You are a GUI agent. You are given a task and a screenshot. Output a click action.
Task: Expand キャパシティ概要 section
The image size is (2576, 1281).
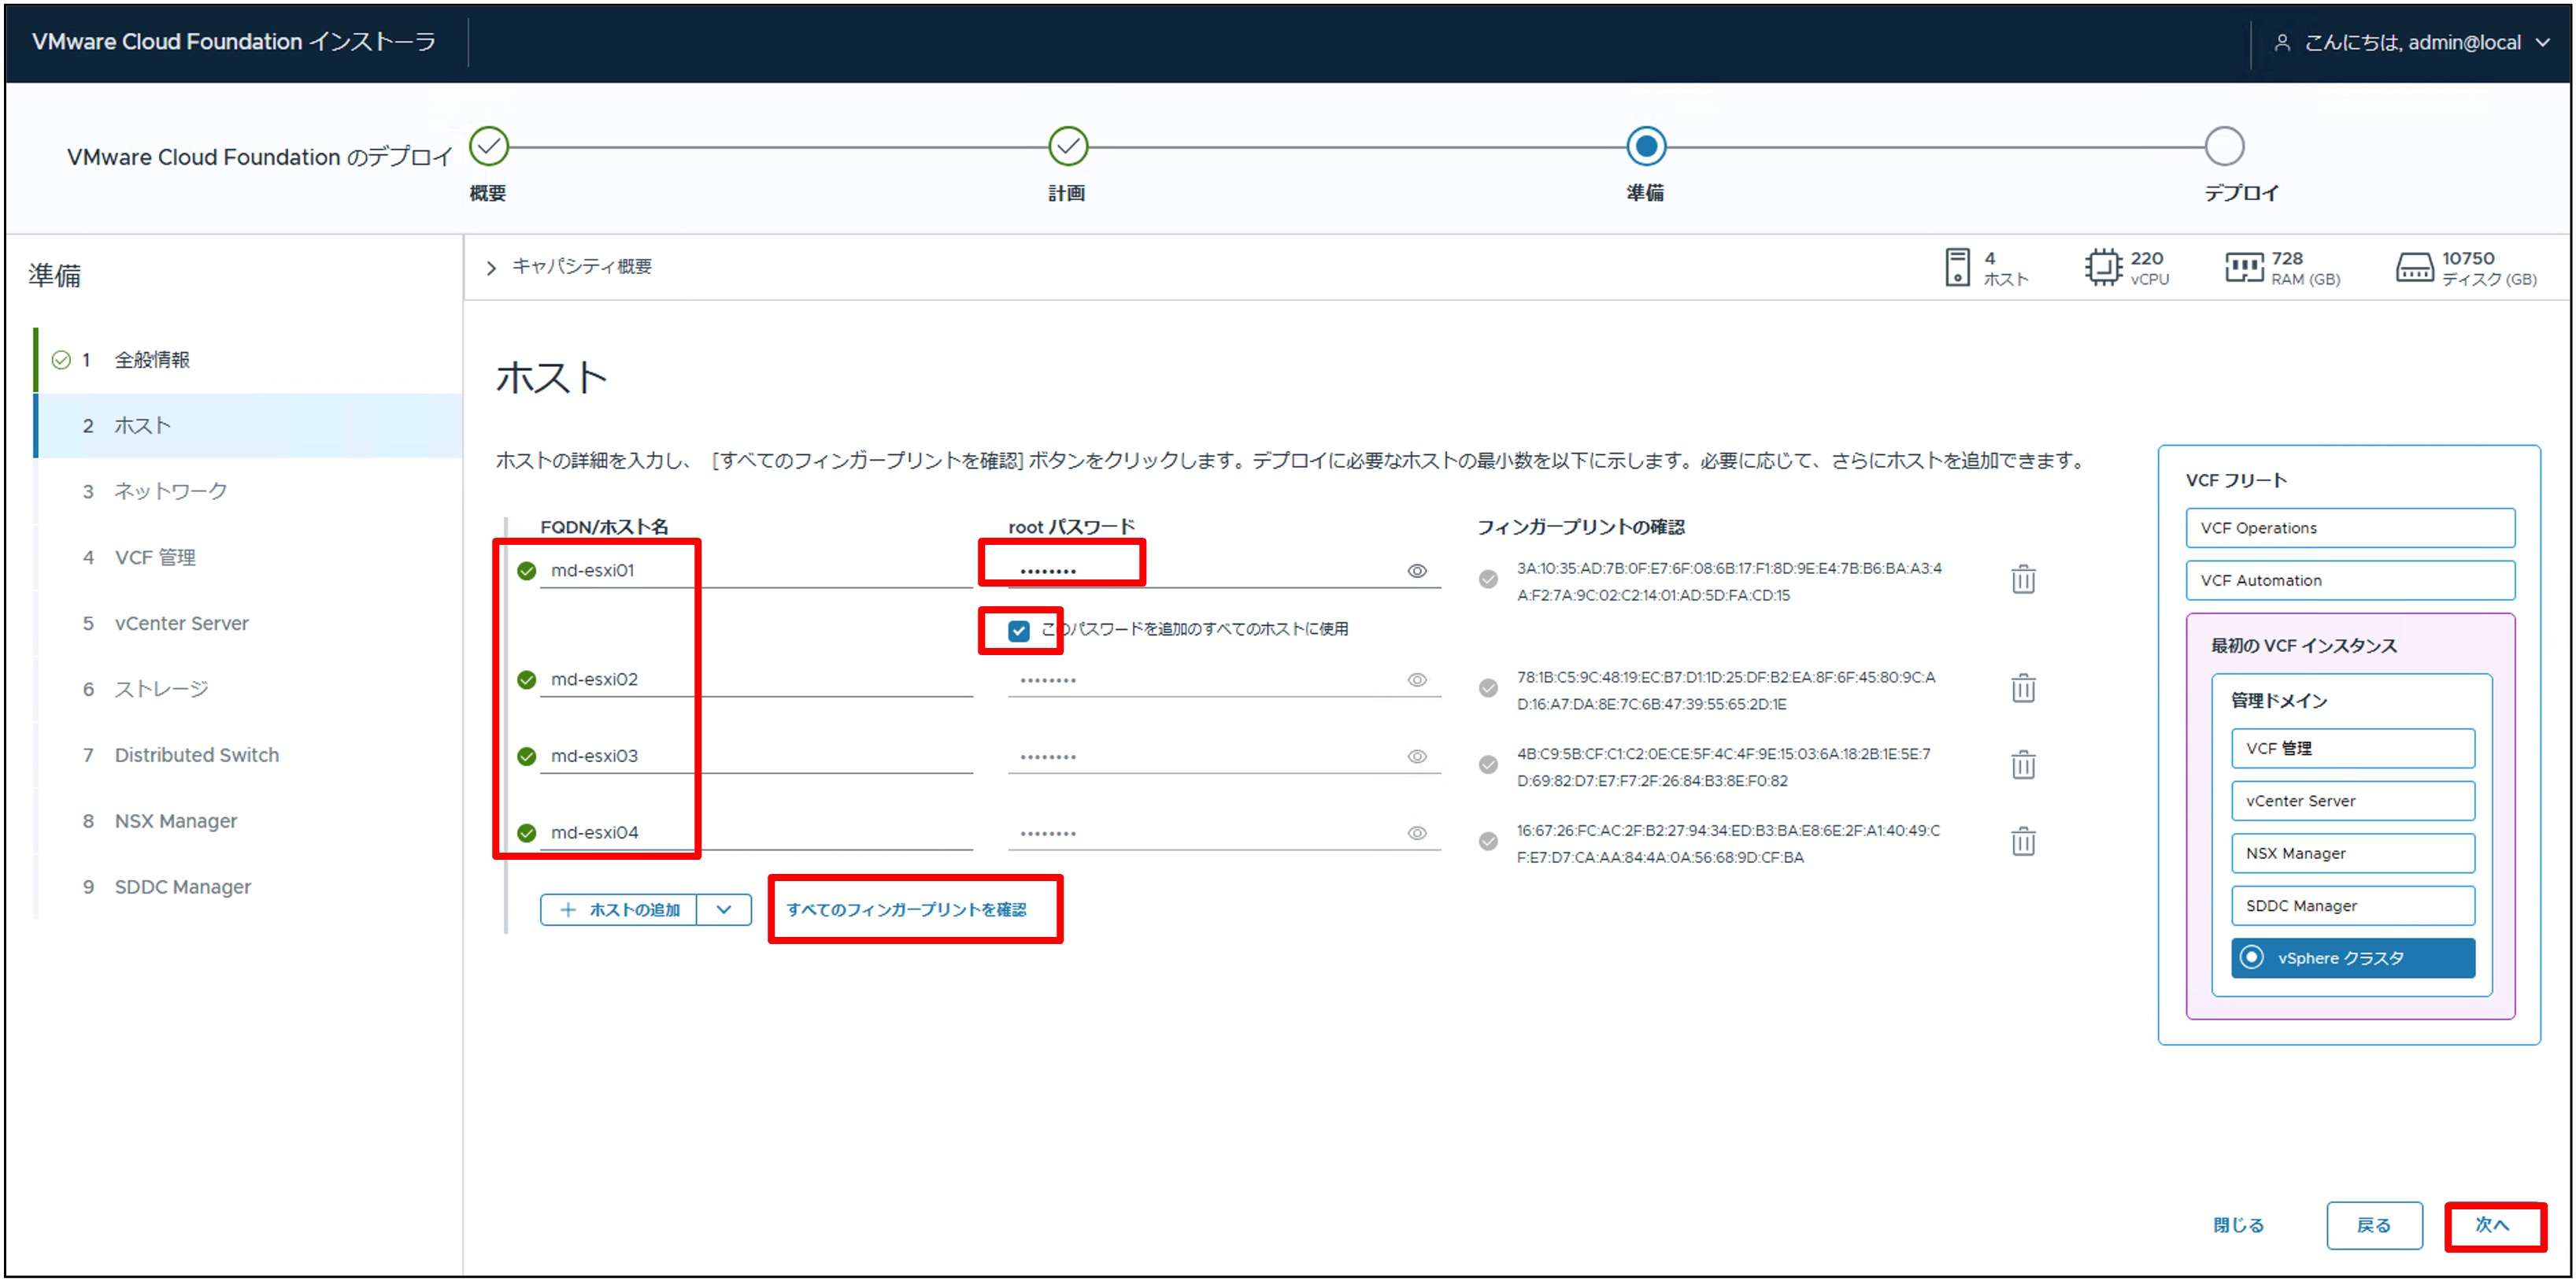(x=491, y=267)
